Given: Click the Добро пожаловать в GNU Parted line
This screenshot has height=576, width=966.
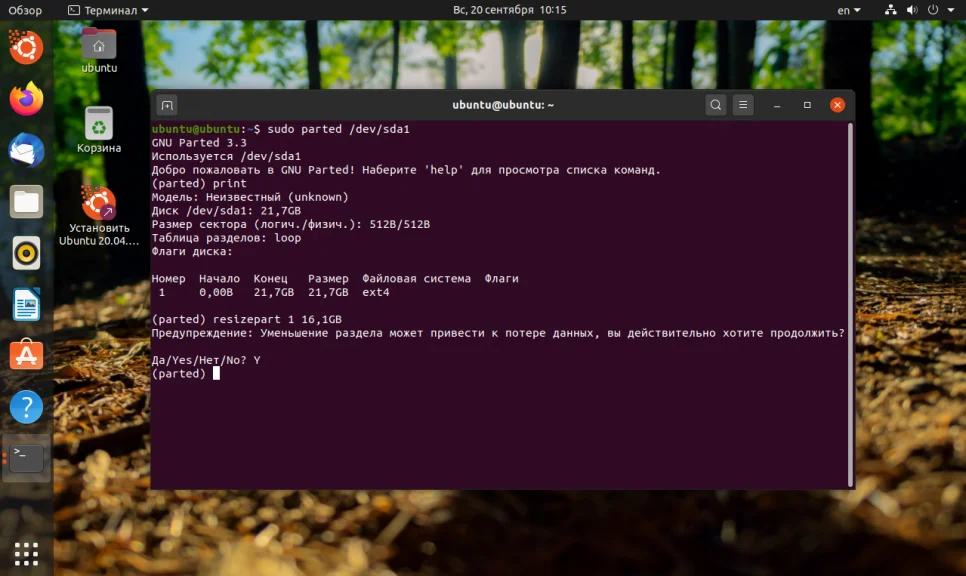Looking at the screenshot, I should (406, 169).
